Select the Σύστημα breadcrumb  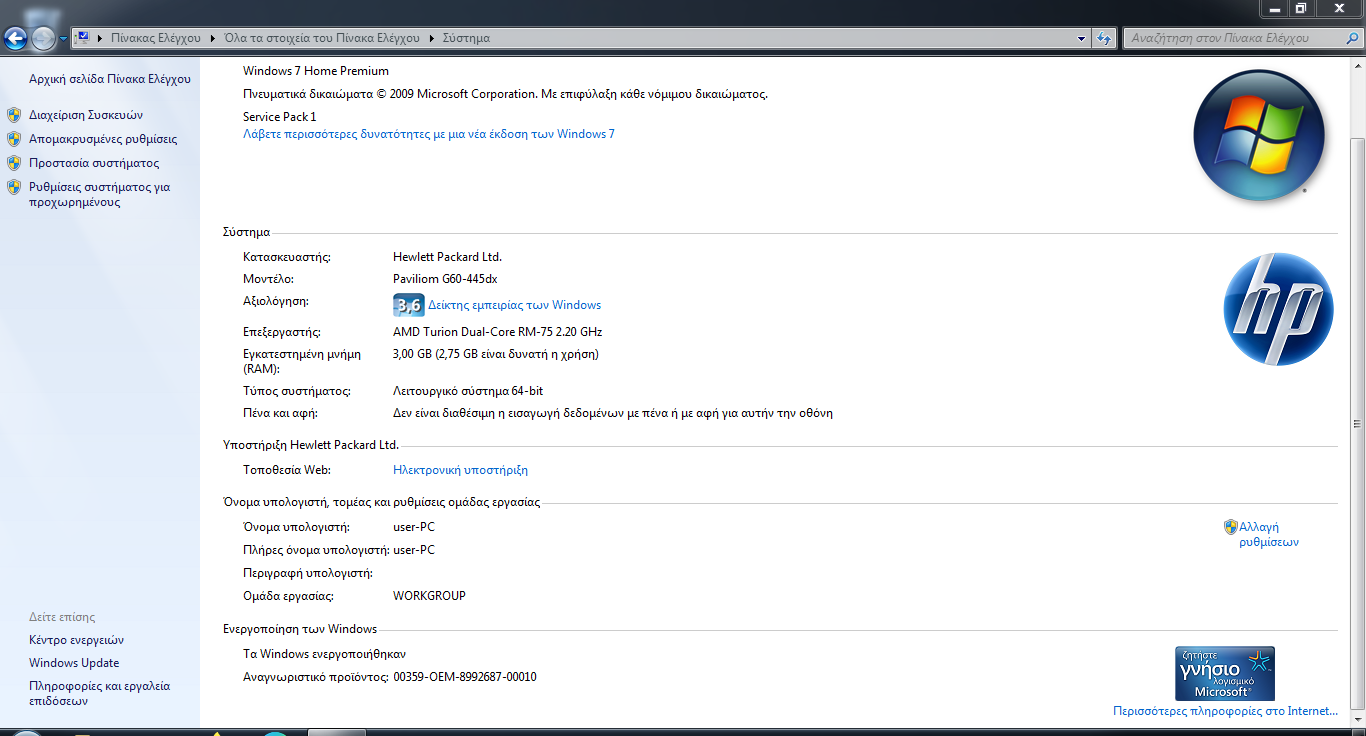[x=466, y=38]
